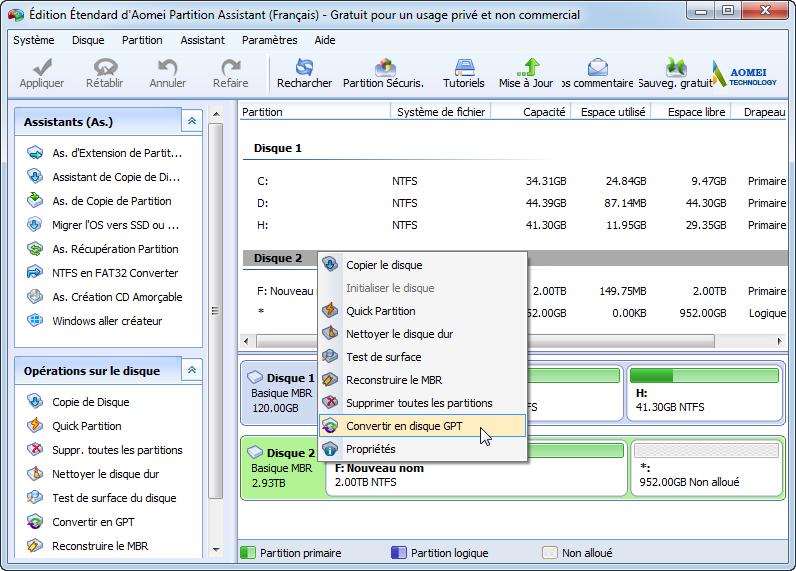Choose Test de surface in context menu

(422, 357)
